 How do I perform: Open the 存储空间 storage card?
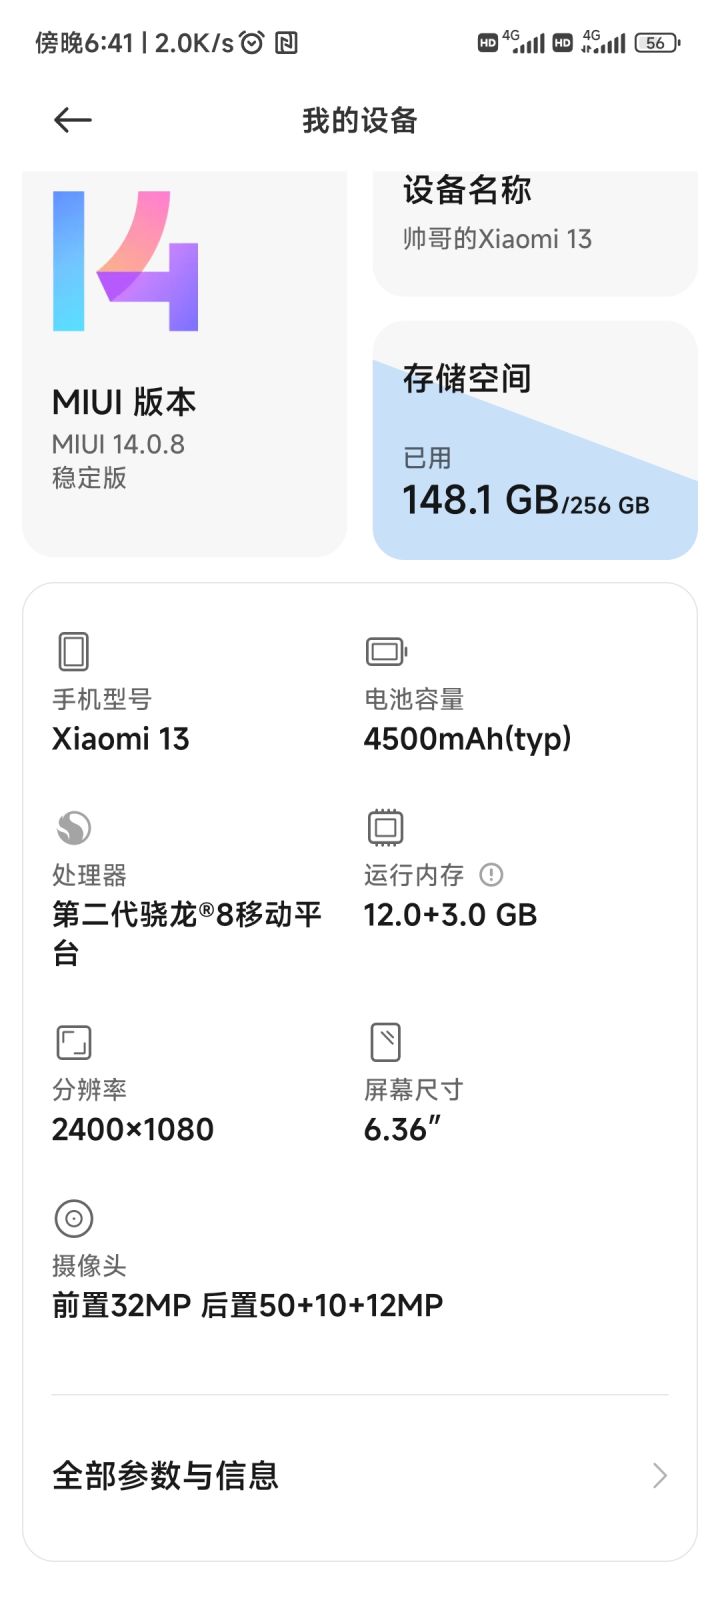pyautogui.click(x=535, y=440)
